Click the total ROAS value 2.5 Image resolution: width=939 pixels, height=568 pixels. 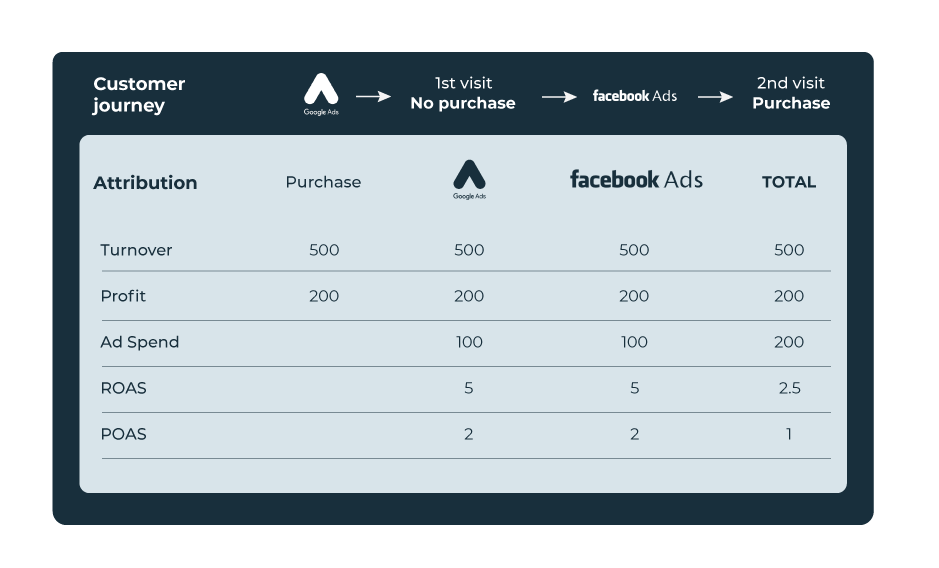(x=789, y=388)
